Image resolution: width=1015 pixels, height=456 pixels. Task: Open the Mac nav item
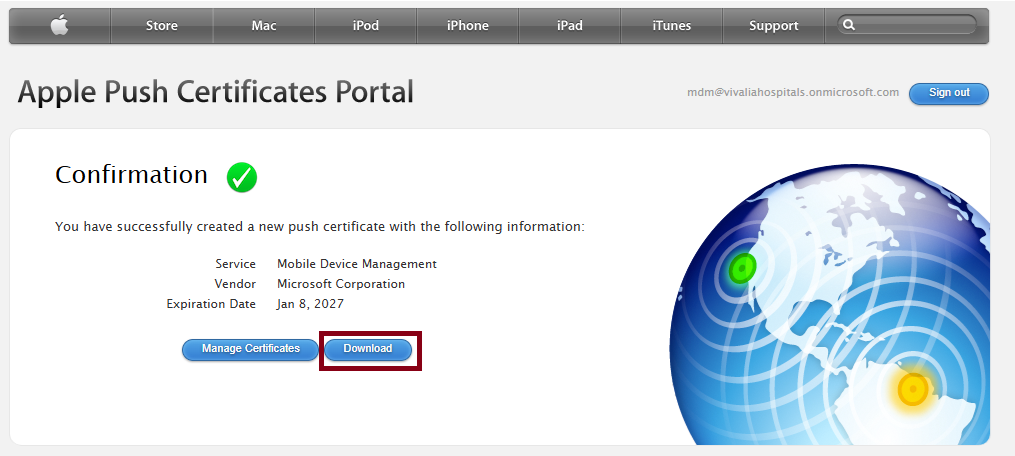pyautogui.click(x=264, y=26)
